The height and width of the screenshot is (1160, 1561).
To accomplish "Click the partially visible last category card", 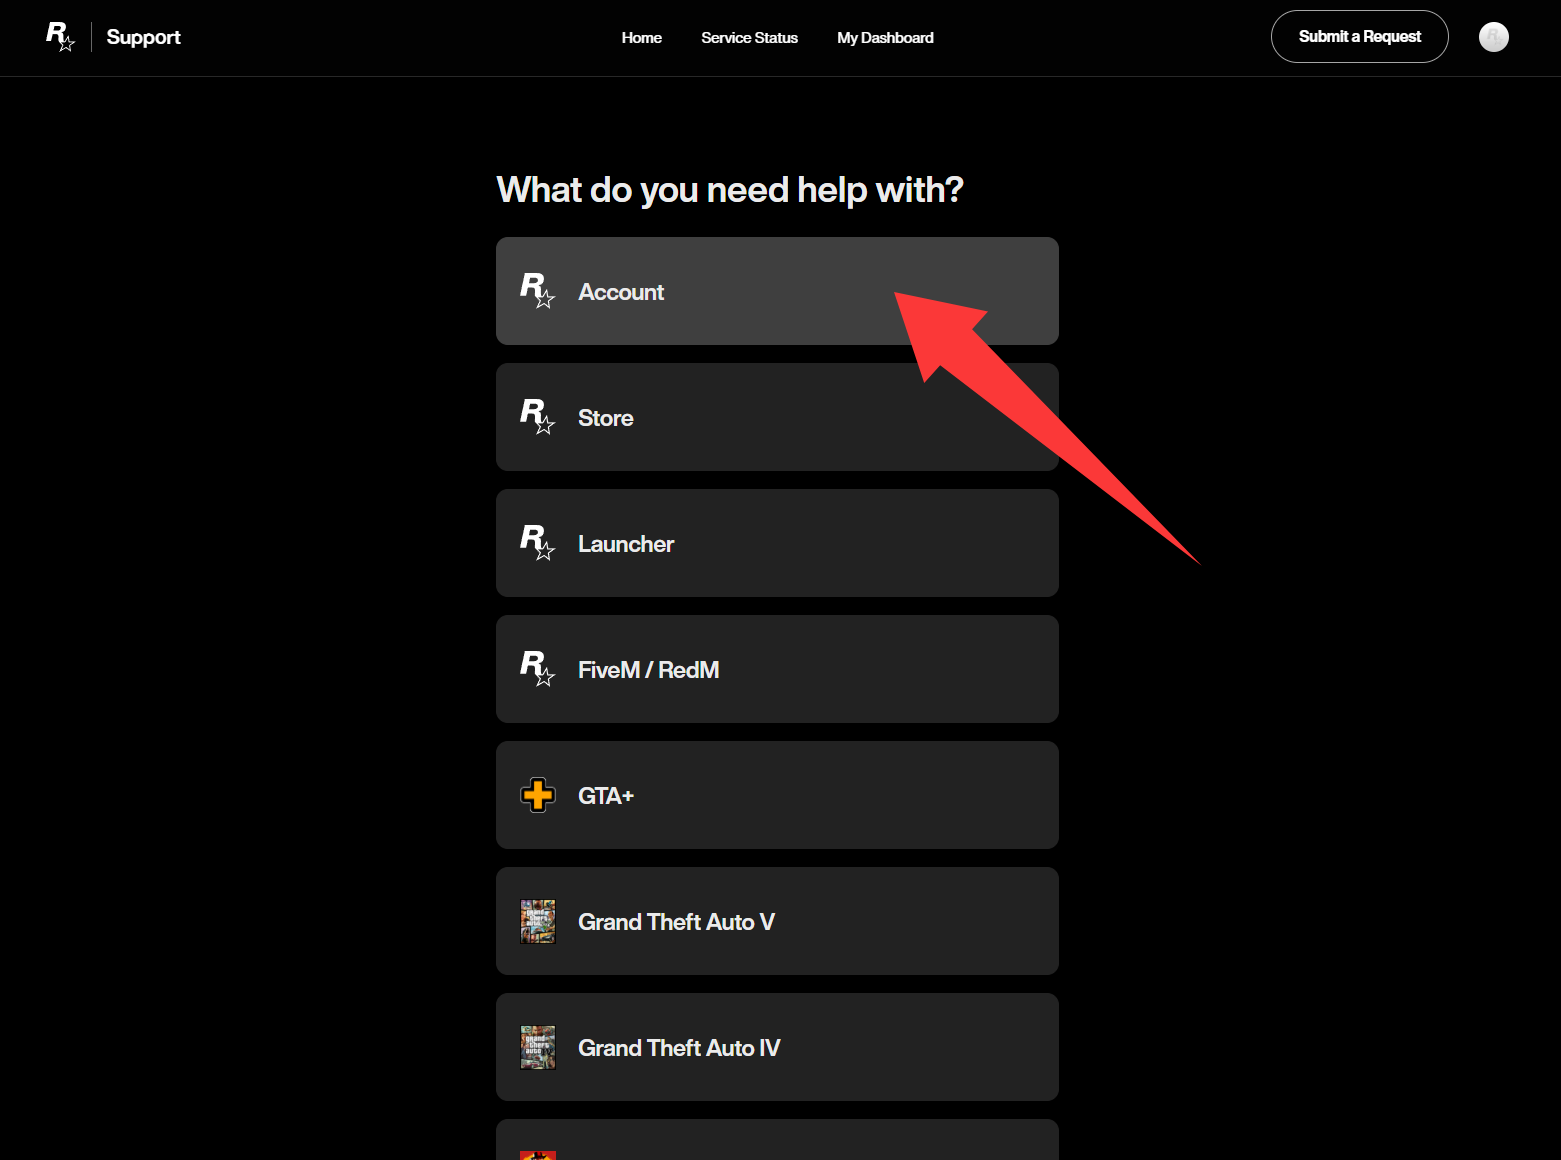I will pos(776,1141).
